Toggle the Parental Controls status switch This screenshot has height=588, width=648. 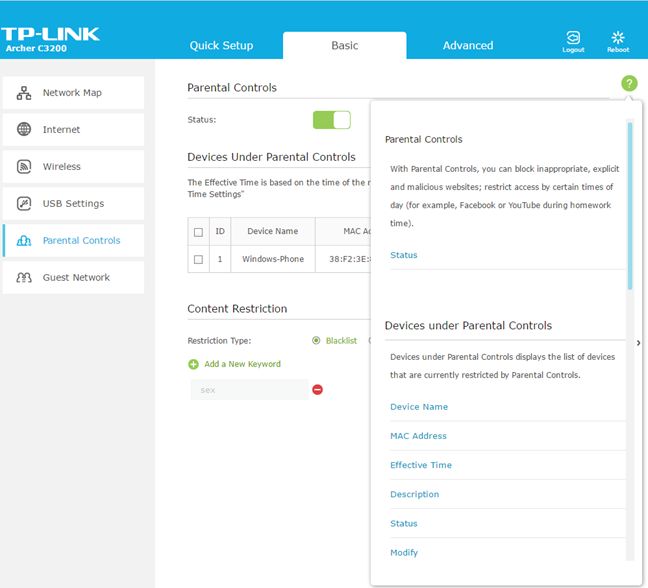tap(332, 120)
